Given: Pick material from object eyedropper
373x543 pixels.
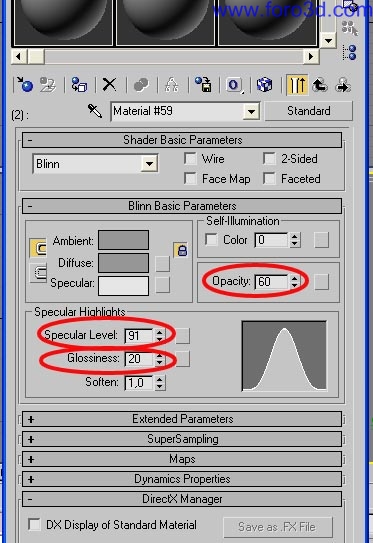Looking at the screenshot, I should 95,111.
